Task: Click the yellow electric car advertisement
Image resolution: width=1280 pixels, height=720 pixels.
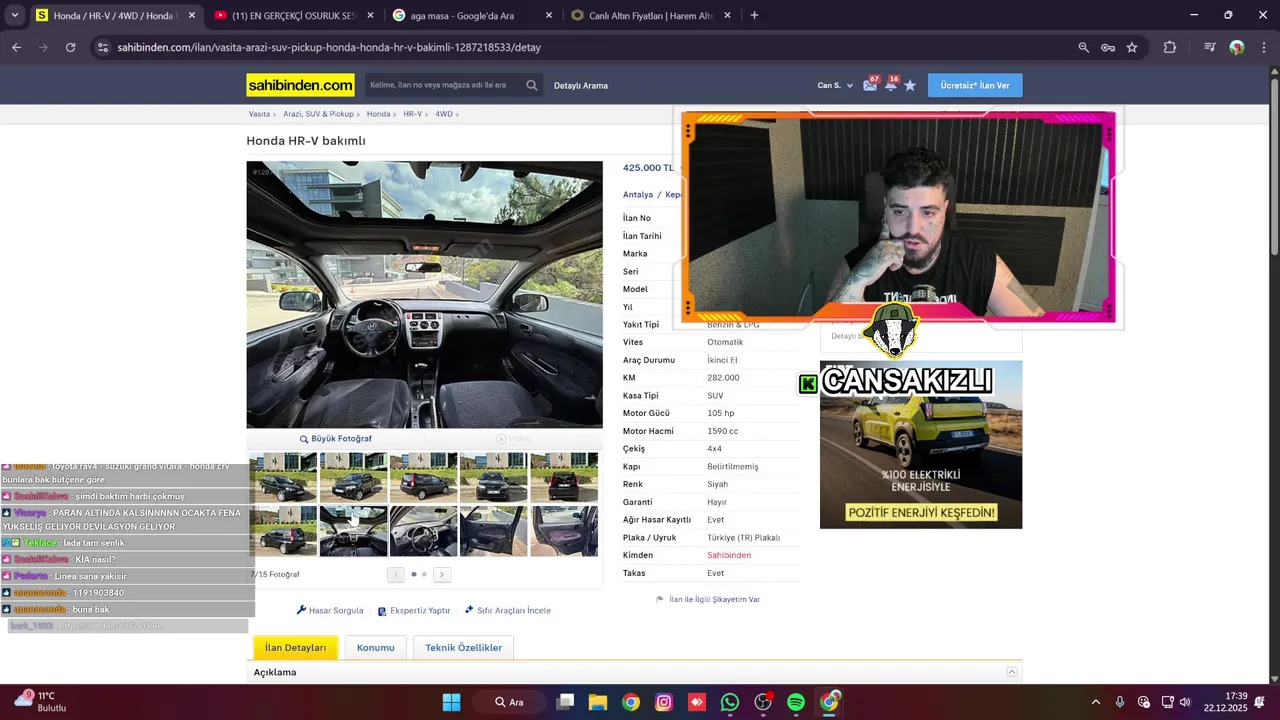Action: (x=921, y=445)
